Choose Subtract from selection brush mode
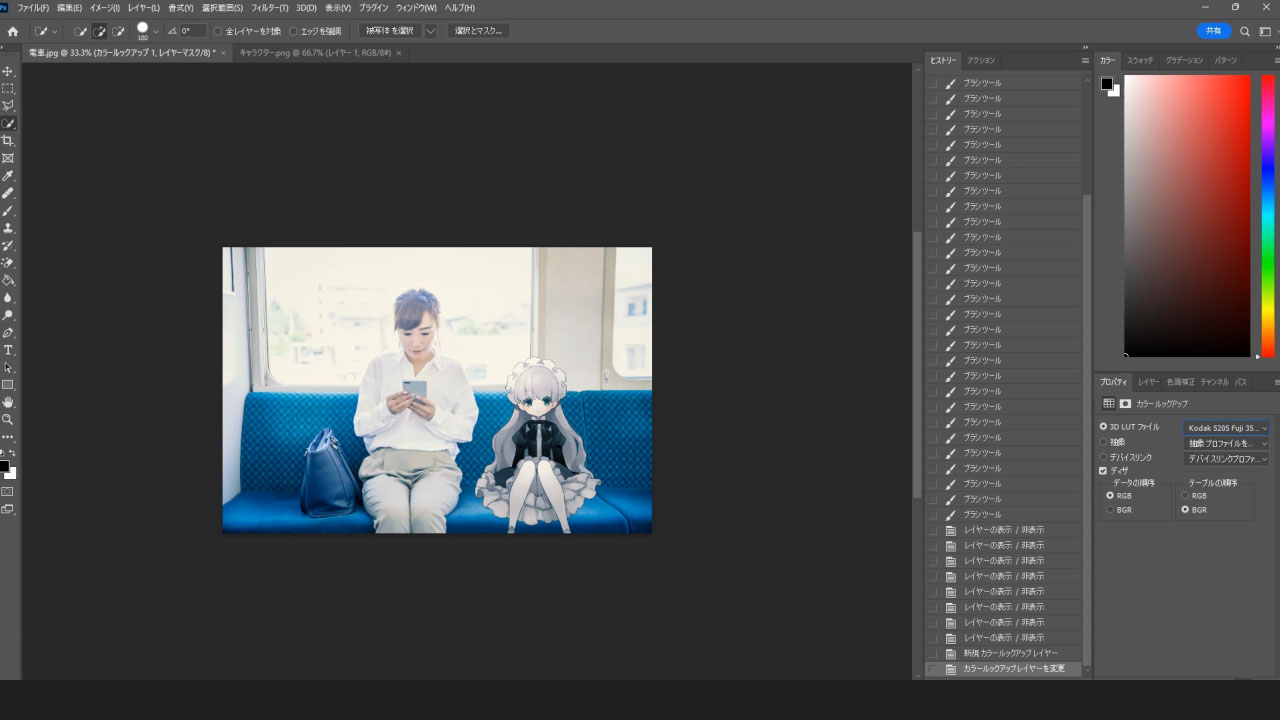The image size is (1280, 720). (x=119, y=31)
